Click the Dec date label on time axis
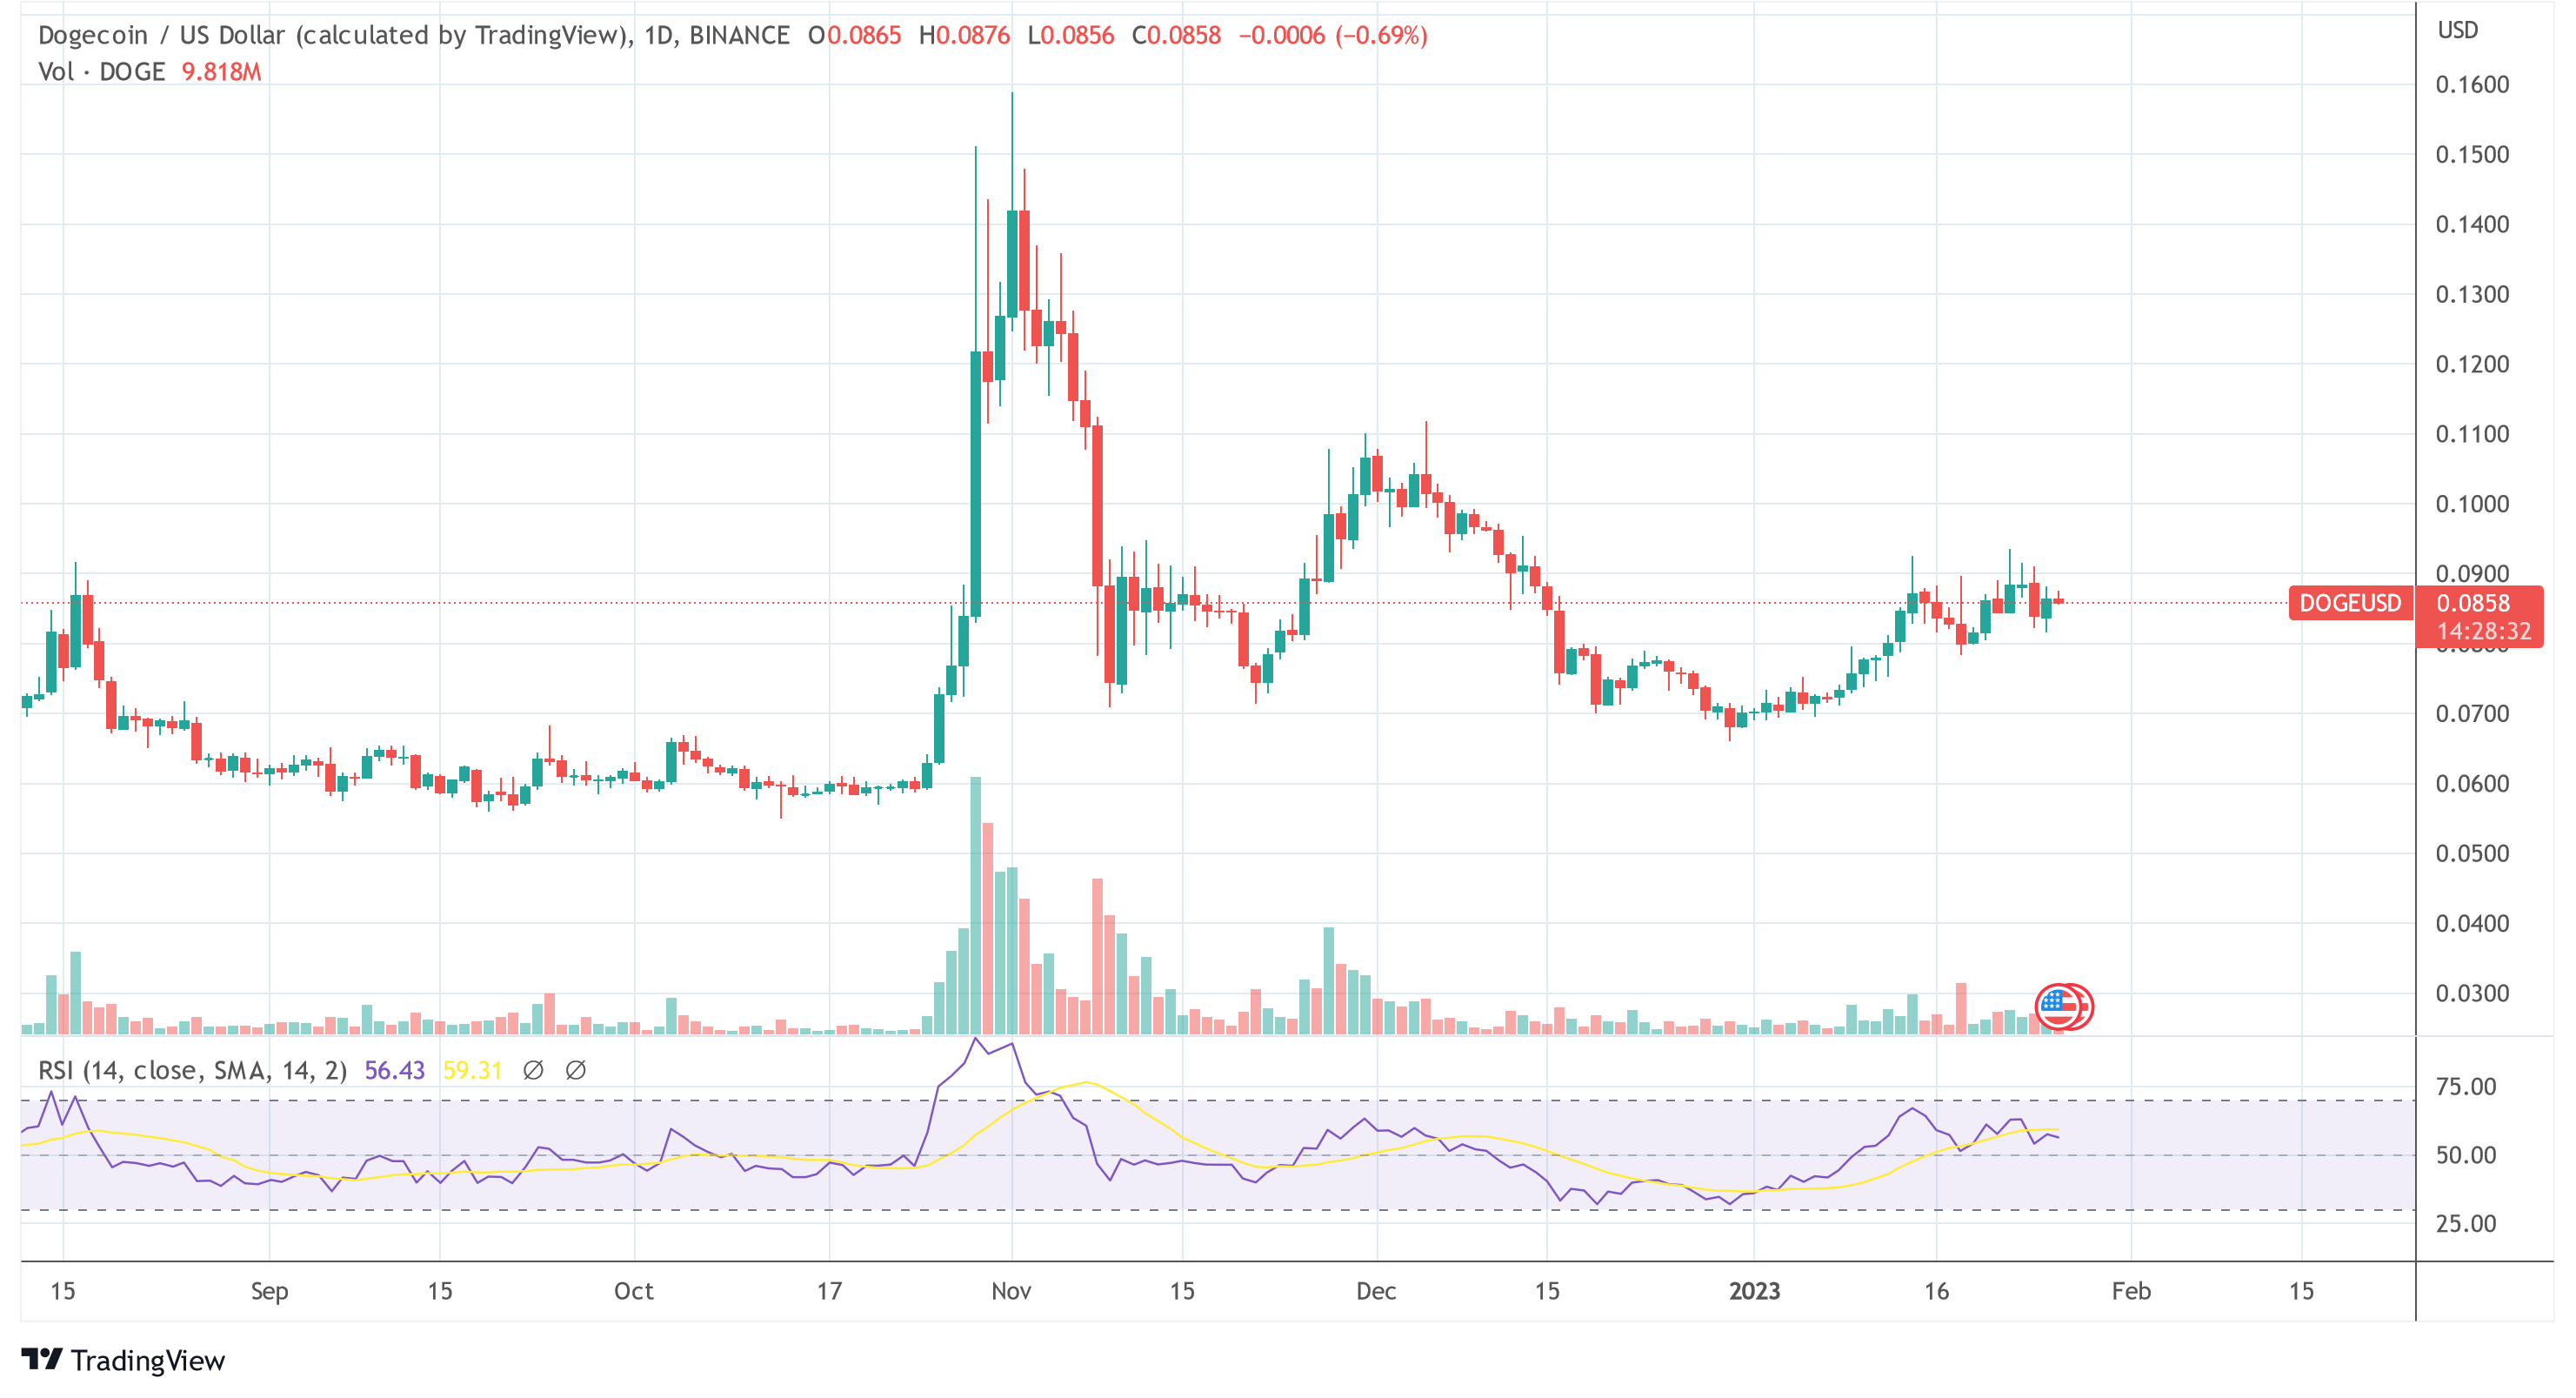This screenshot has height=1398, width=2576. (1376, 1291)
